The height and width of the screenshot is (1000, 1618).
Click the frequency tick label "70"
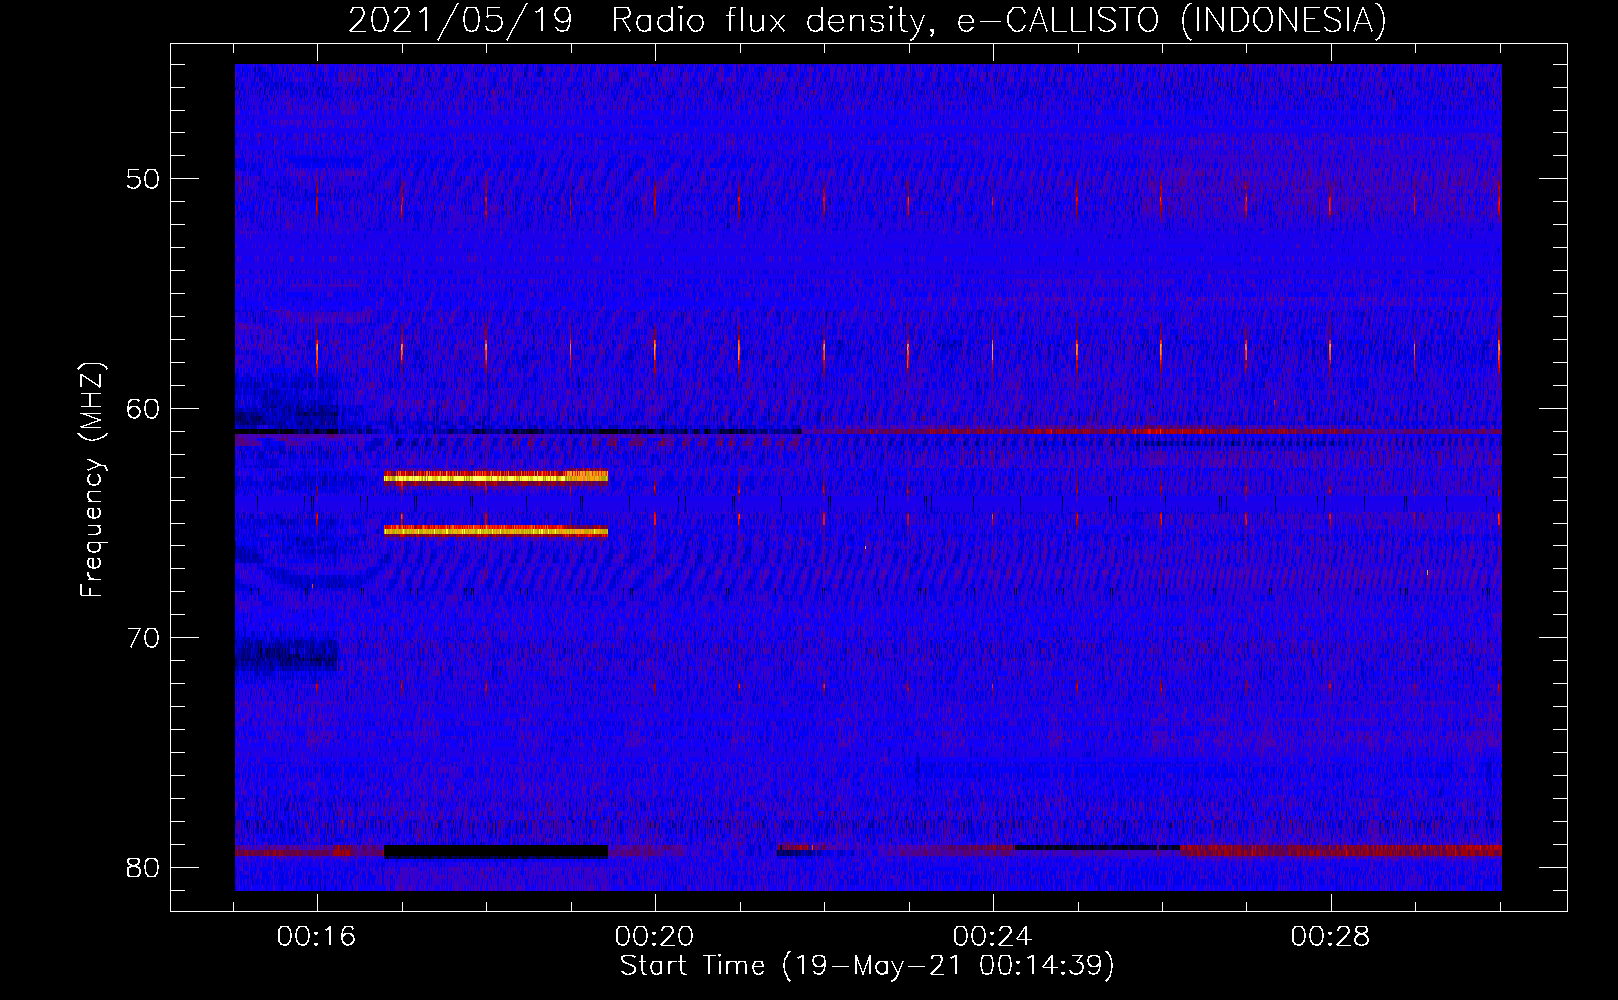point(143,638)
